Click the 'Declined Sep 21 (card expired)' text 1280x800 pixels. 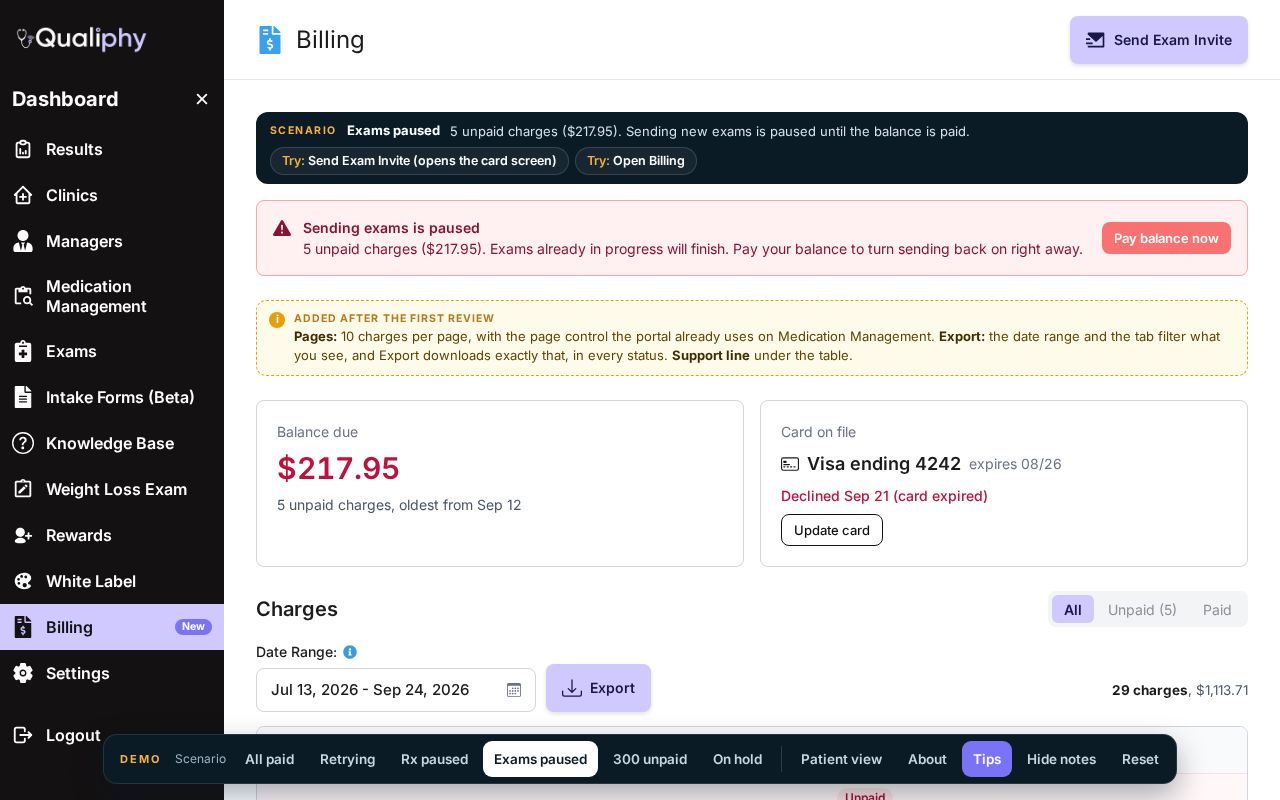[884, 496]
